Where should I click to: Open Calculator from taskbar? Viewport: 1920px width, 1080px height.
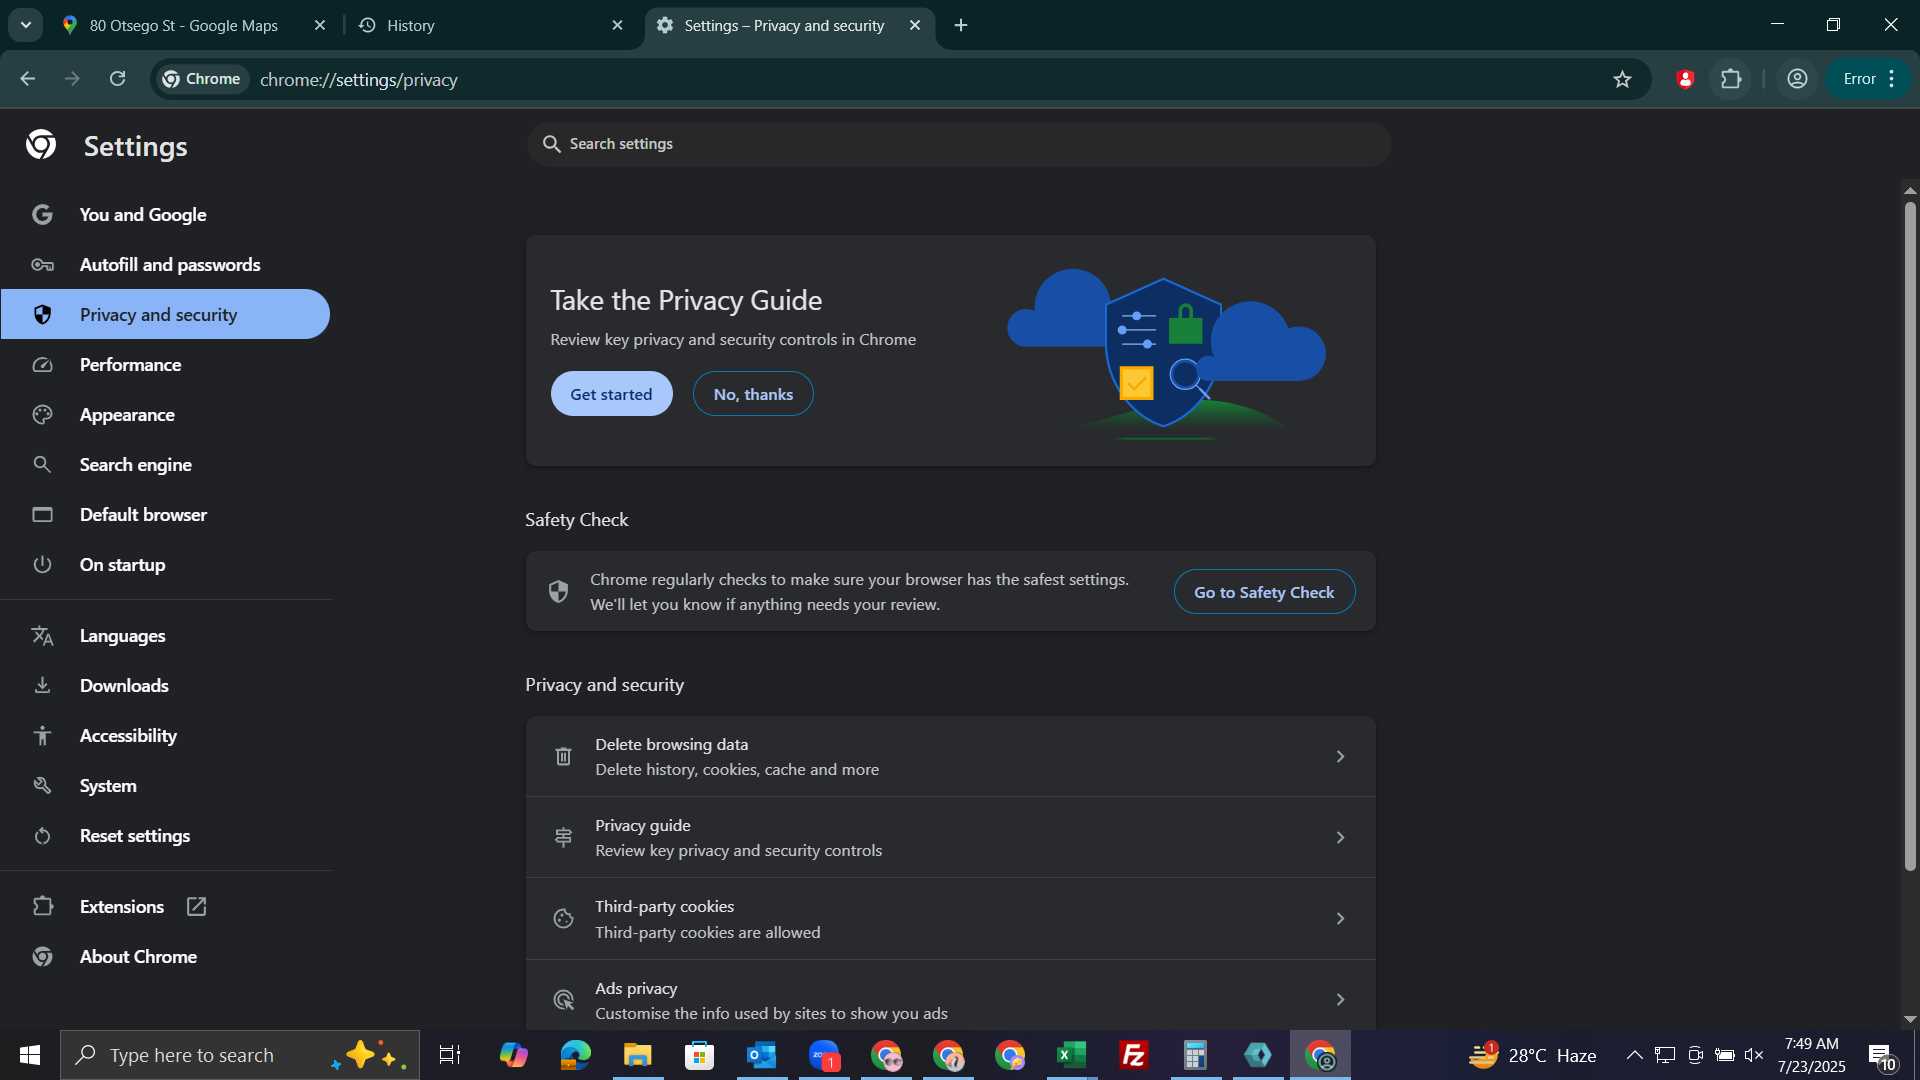[1196, 1055]
